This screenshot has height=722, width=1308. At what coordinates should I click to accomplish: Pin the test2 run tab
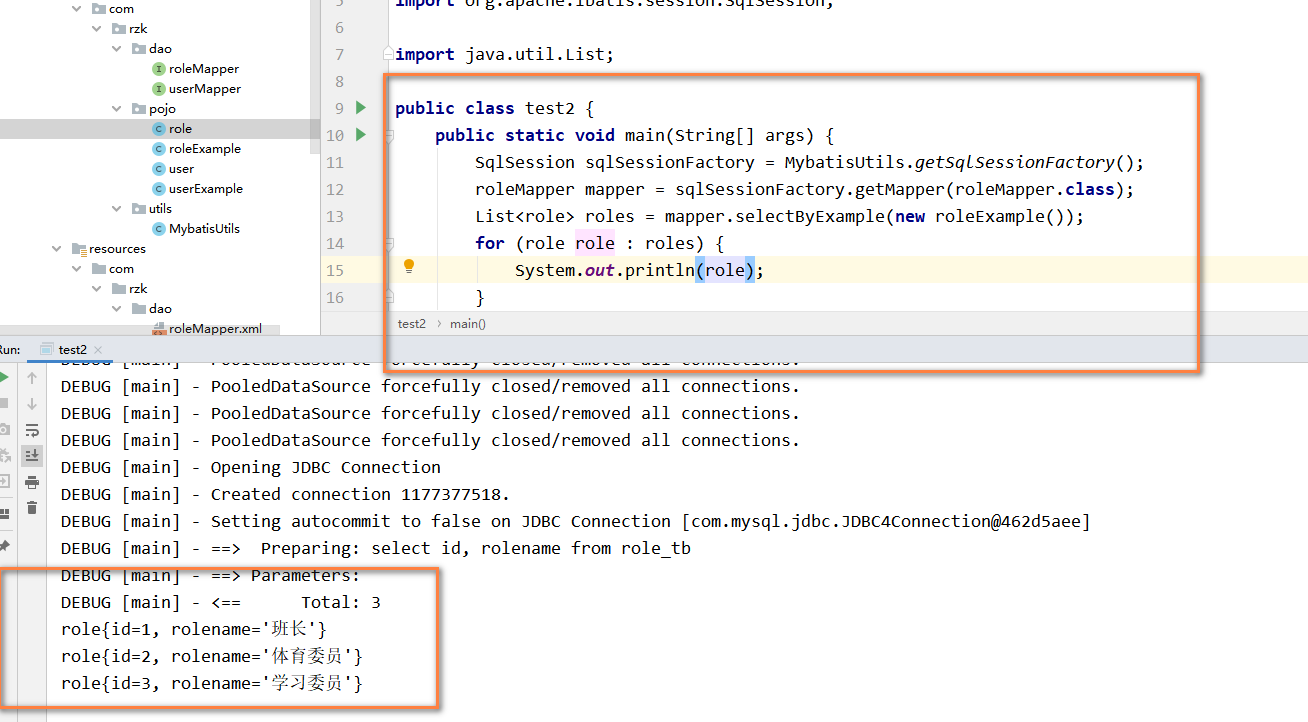(x=3, y=546)
